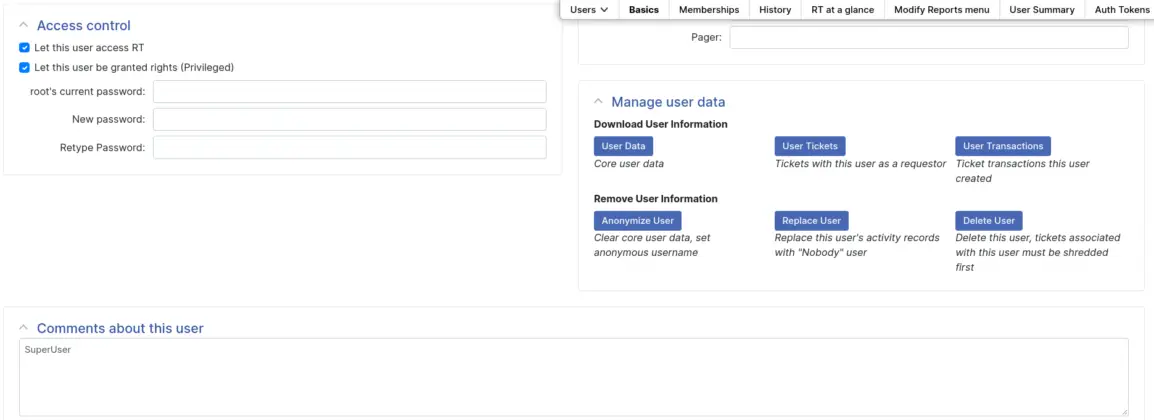Click the Replace User button
The width and height of the screenshot is (1154, 420).
(x=811, y=220)
